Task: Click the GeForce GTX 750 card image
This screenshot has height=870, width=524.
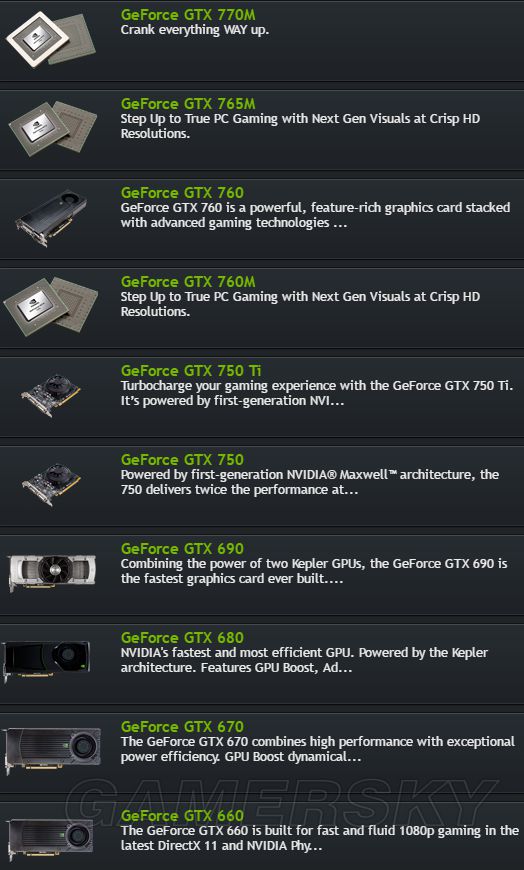Action: [51, 484]
